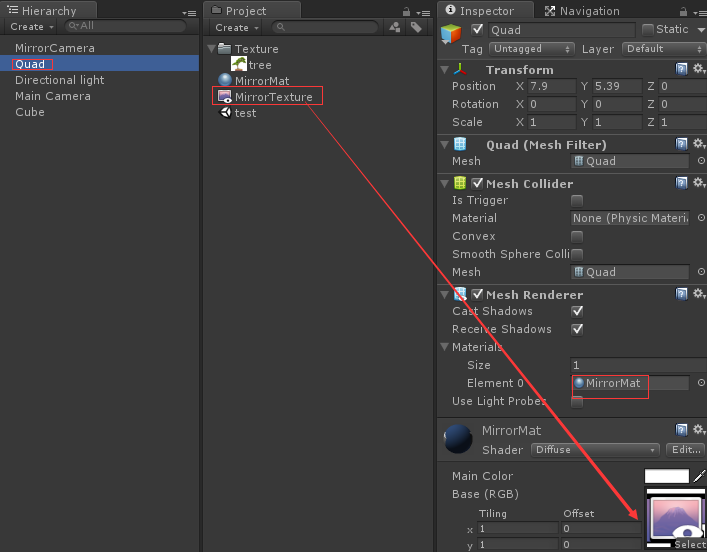Click the search-by-label tag icon in Project
The width and height of the screenshot is (707, 552).
416,28
